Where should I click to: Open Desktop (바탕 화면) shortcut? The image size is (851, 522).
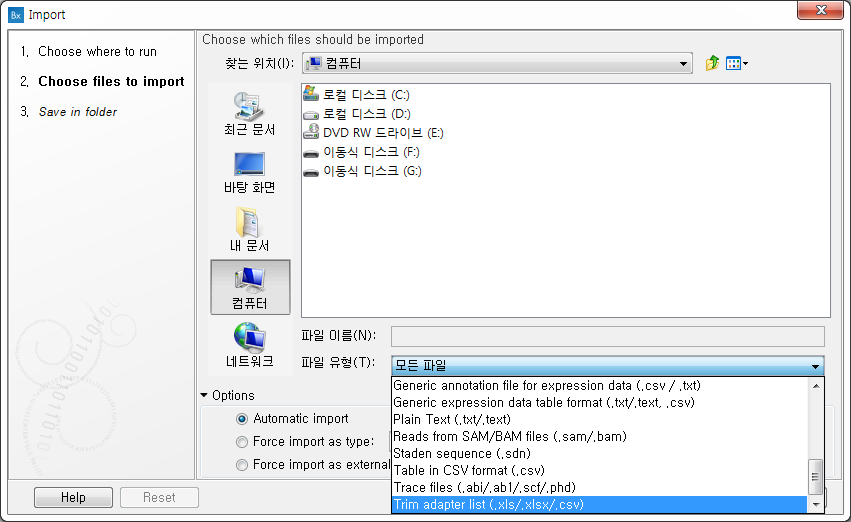click(250, 172)
